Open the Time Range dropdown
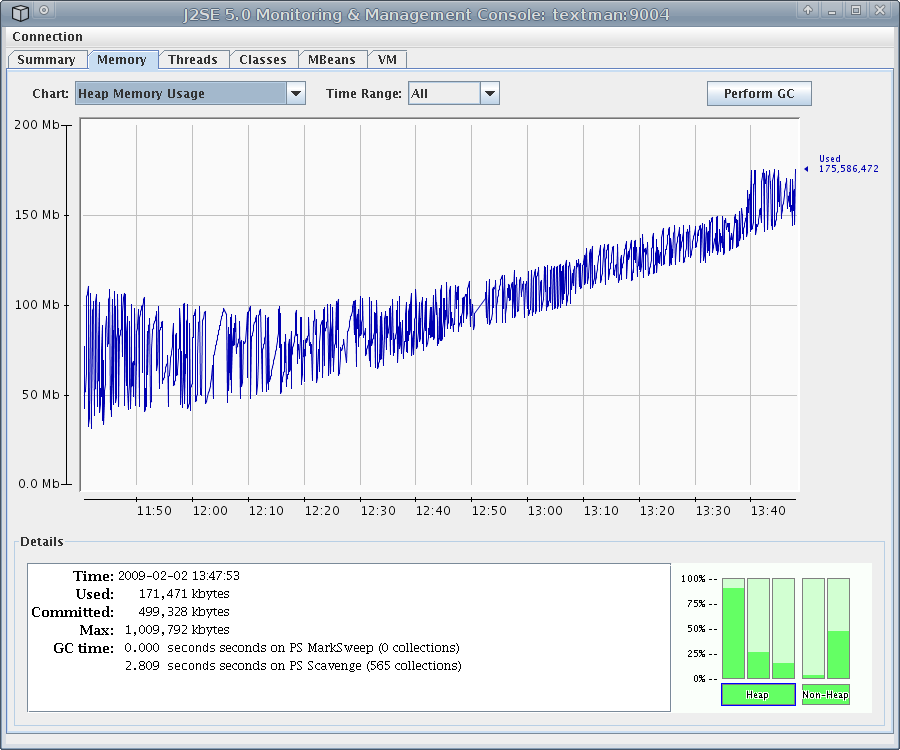Image resolution: width=900 pixels, height=750 pixels. 453,92
